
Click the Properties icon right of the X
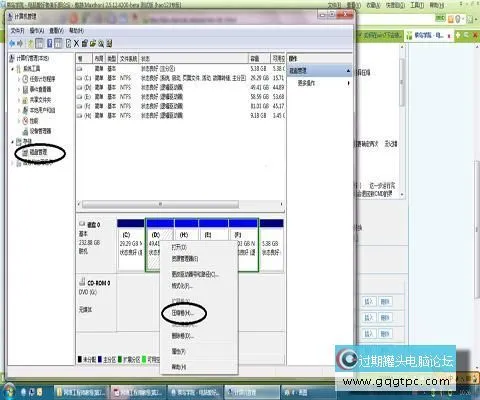[85, 43]
